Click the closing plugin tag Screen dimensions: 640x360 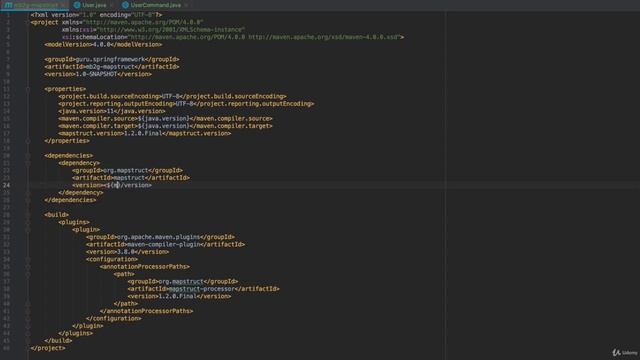(88, 326)
